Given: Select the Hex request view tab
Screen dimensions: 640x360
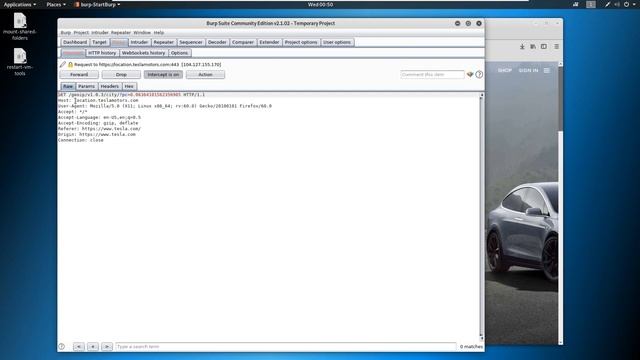Looking at the screenshot, I should [129, 87].
